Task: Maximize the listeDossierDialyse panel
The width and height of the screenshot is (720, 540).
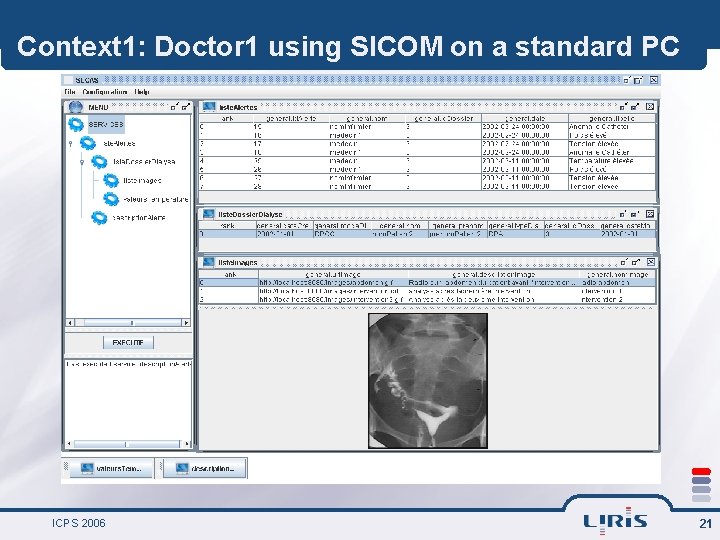Action: (x=635, y=214)
